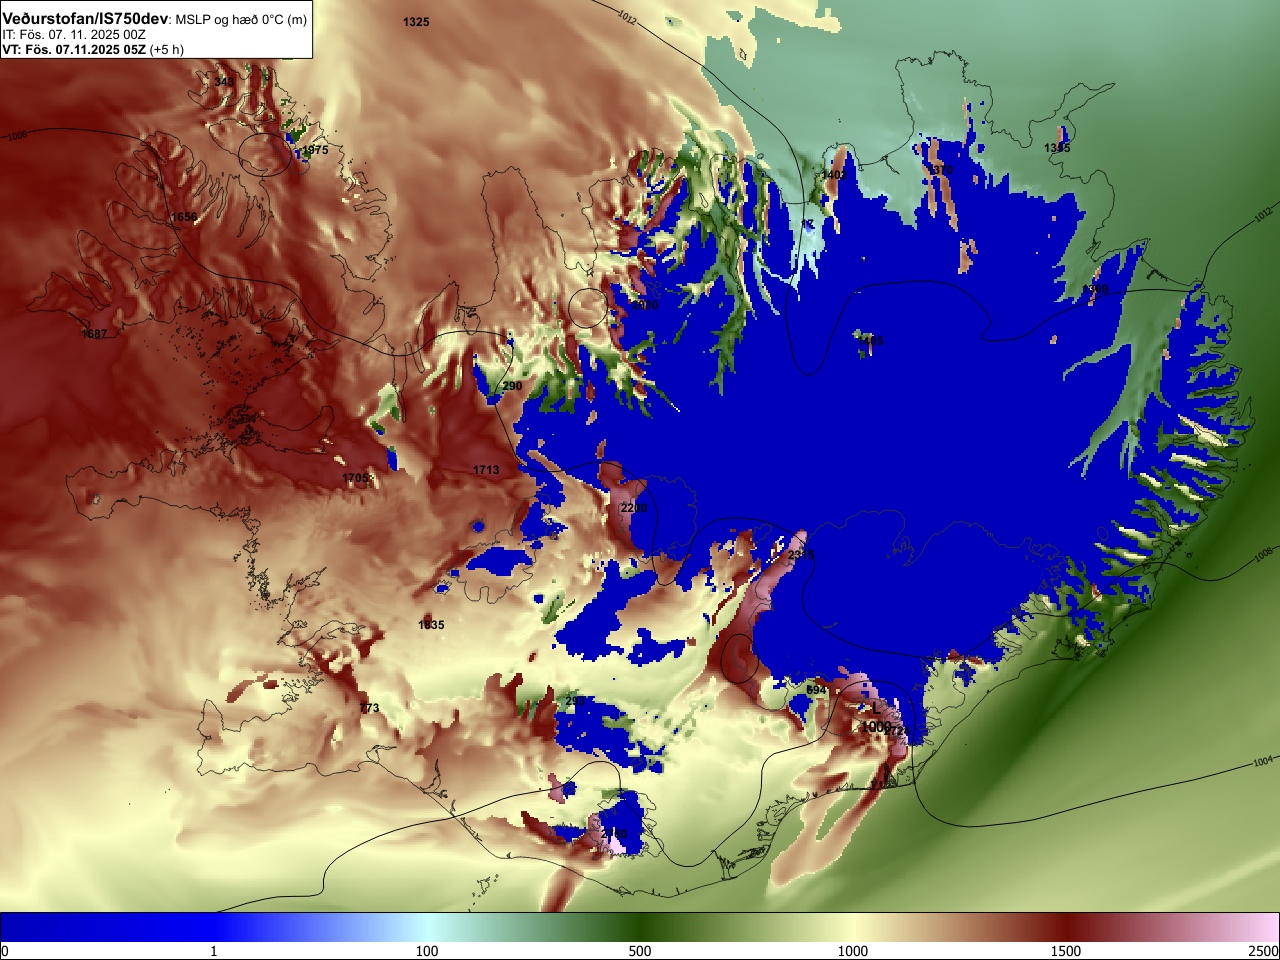Viewport: 1280px width, 960px height.
Task: Click the "1008" isobar label on the left edge
Action: tap(18, 135)
